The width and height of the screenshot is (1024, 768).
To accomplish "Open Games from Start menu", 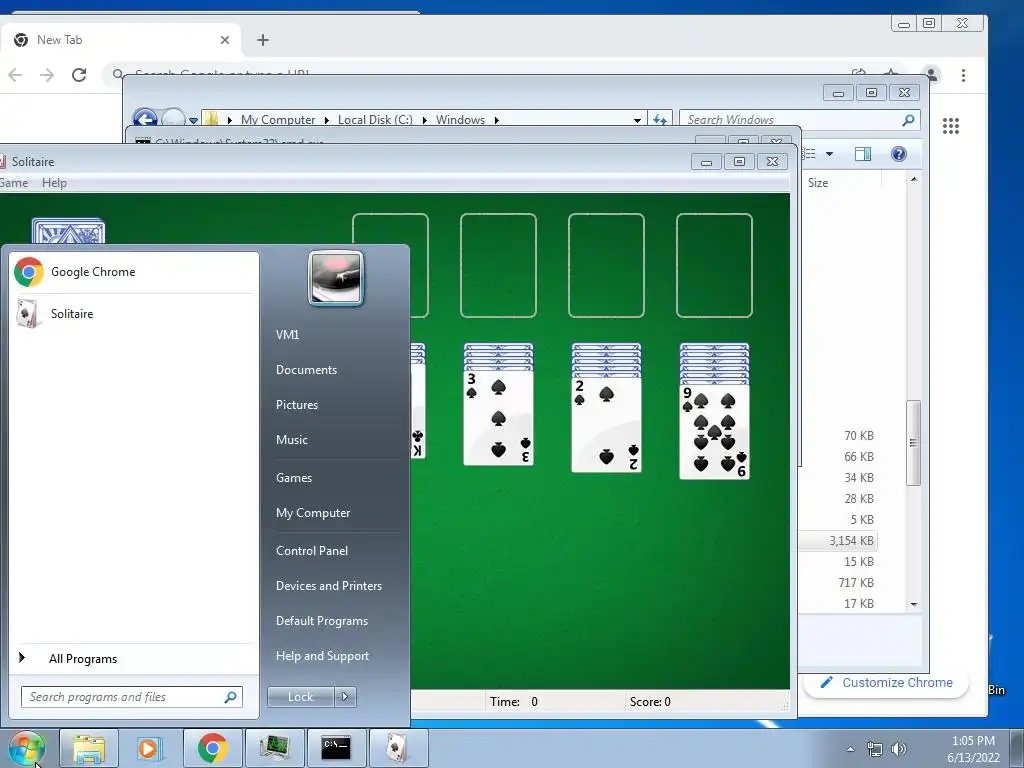I will (294, 478).
